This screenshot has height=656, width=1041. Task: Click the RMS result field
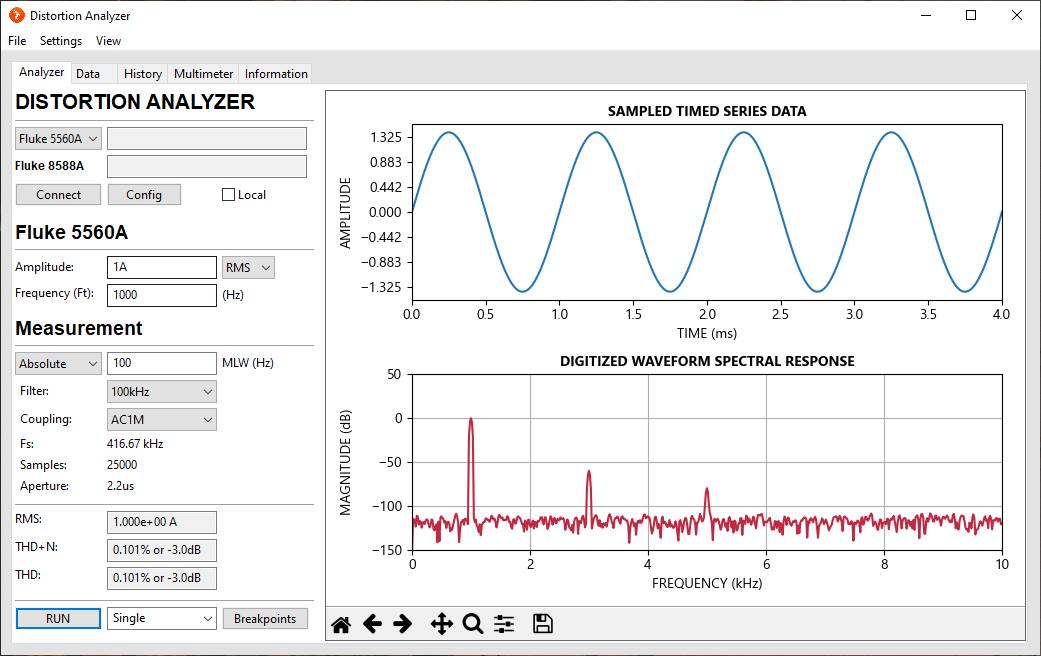(161, 522)
